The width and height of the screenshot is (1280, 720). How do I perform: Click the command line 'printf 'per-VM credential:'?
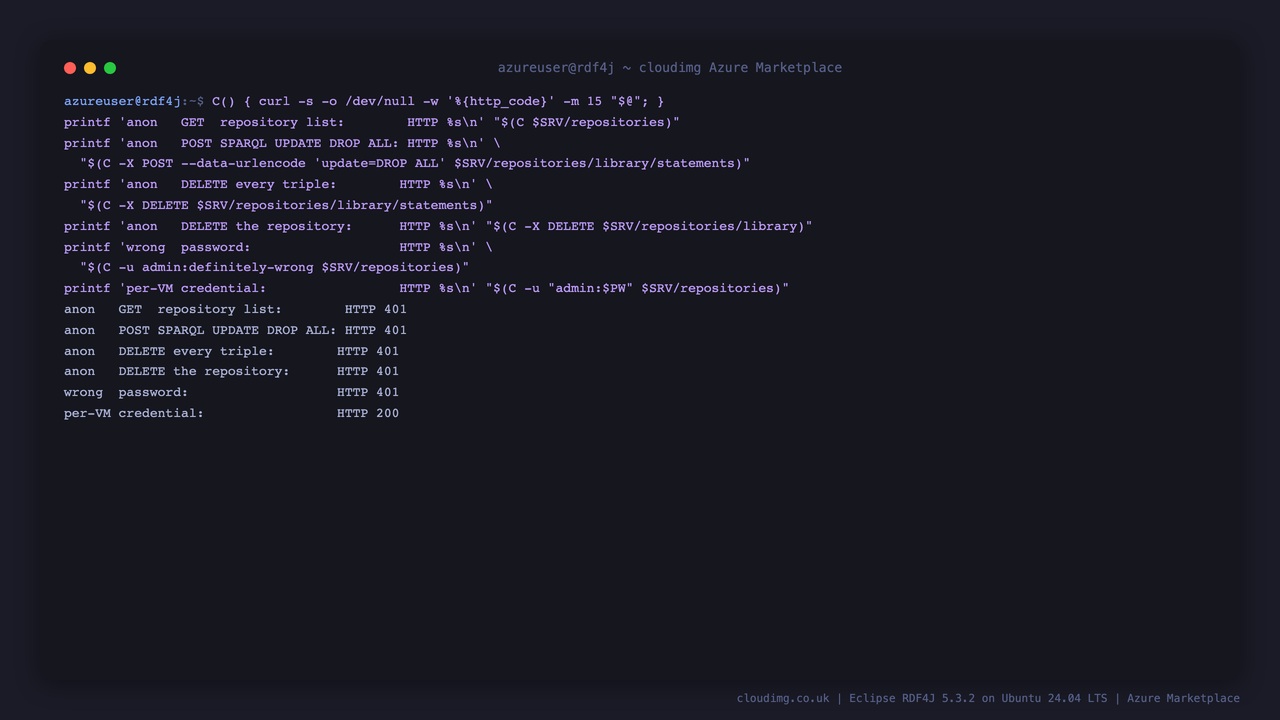(x=426, y=288)
